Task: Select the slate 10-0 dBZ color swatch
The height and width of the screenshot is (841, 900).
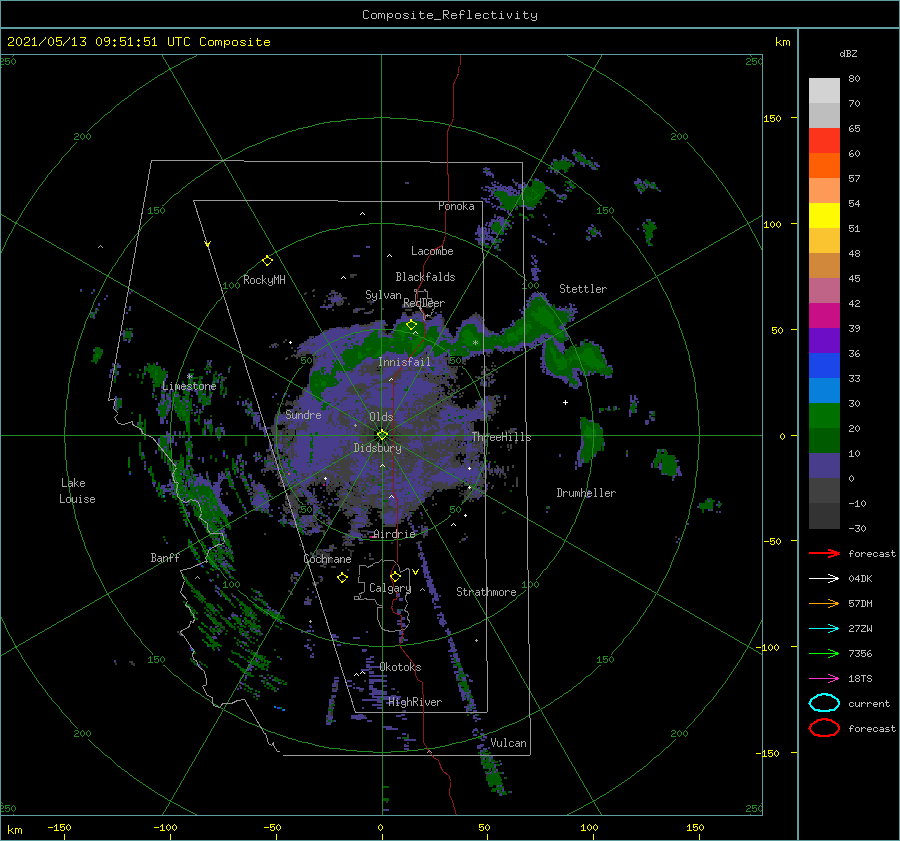Action: tap(824, 466)
